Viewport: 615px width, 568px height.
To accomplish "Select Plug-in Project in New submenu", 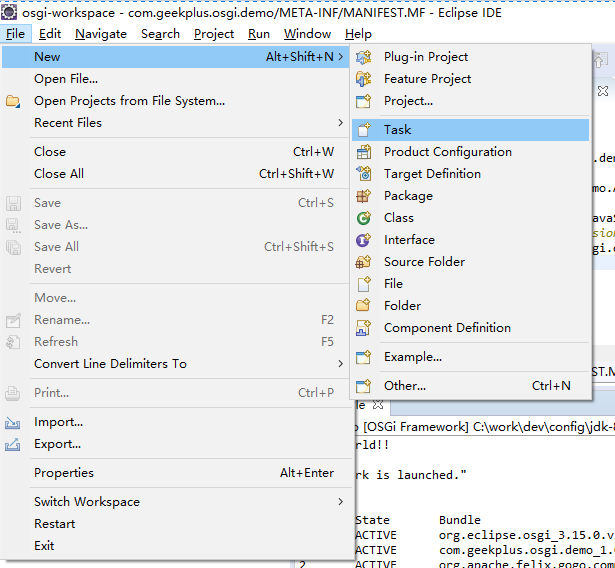I will 470,57.
